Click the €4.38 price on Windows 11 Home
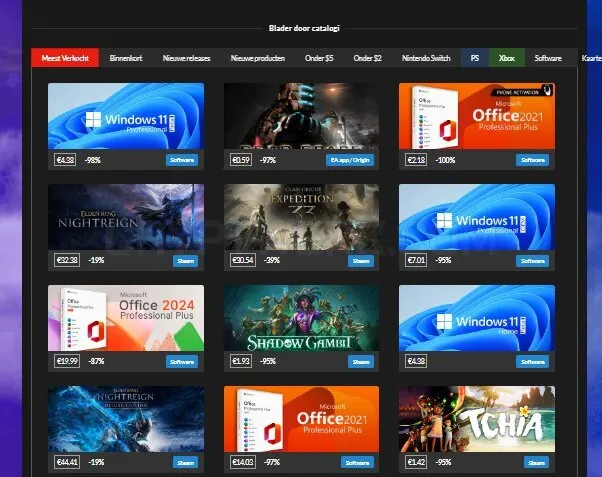Viewport: 602px width, 477px height. coord(416,361)
